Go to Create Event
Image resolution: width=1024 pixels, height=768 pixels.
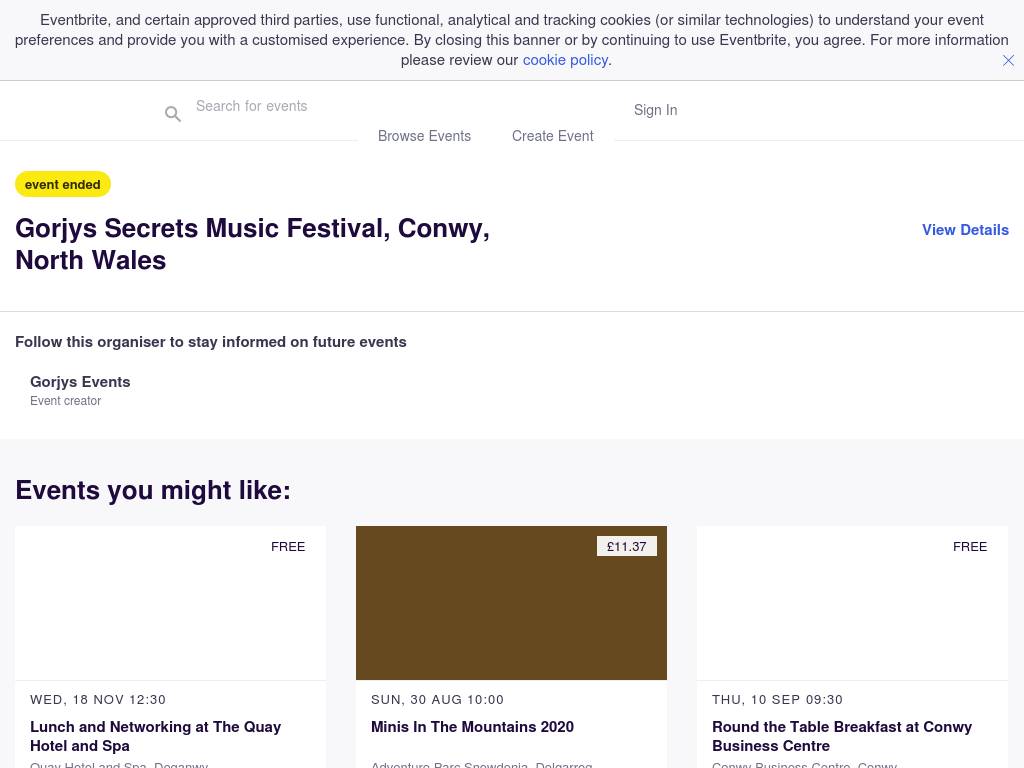point(552,136)
